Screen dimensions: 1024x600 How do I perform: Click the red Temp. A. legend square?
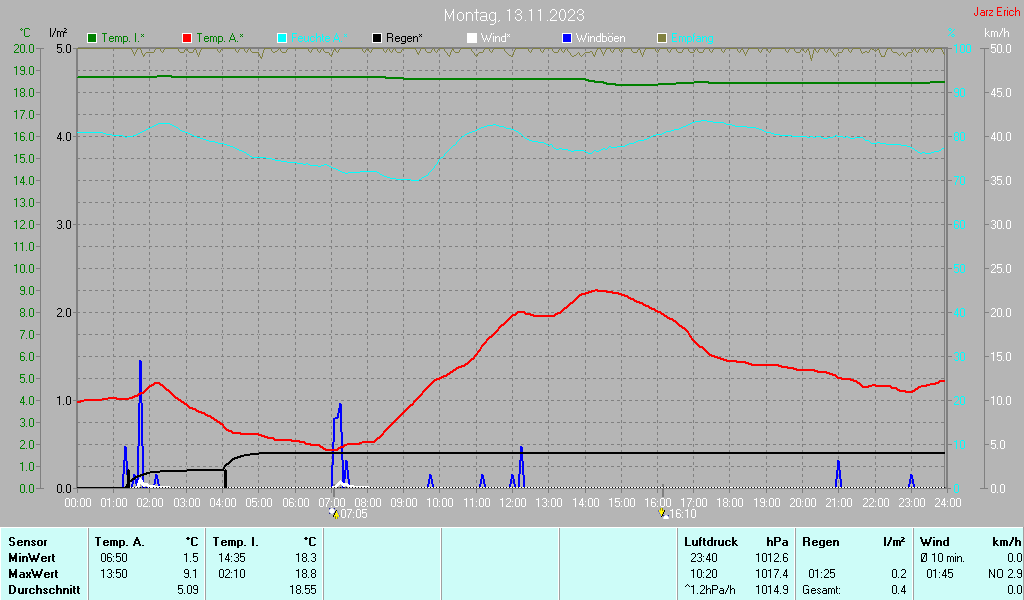click(x=187, y=39)
